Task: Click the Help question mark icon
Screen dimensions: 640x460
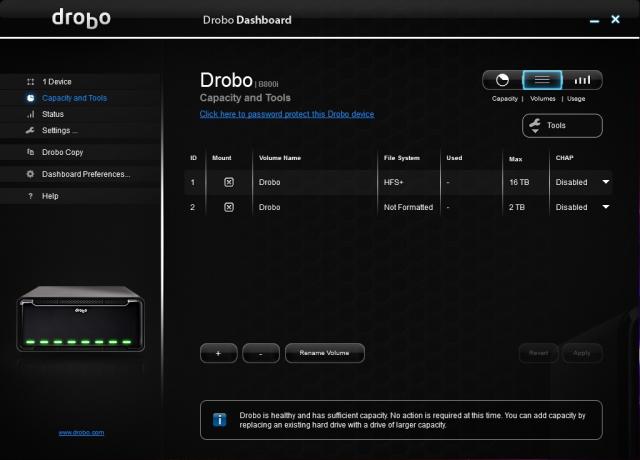Action: tap(30, 196)
